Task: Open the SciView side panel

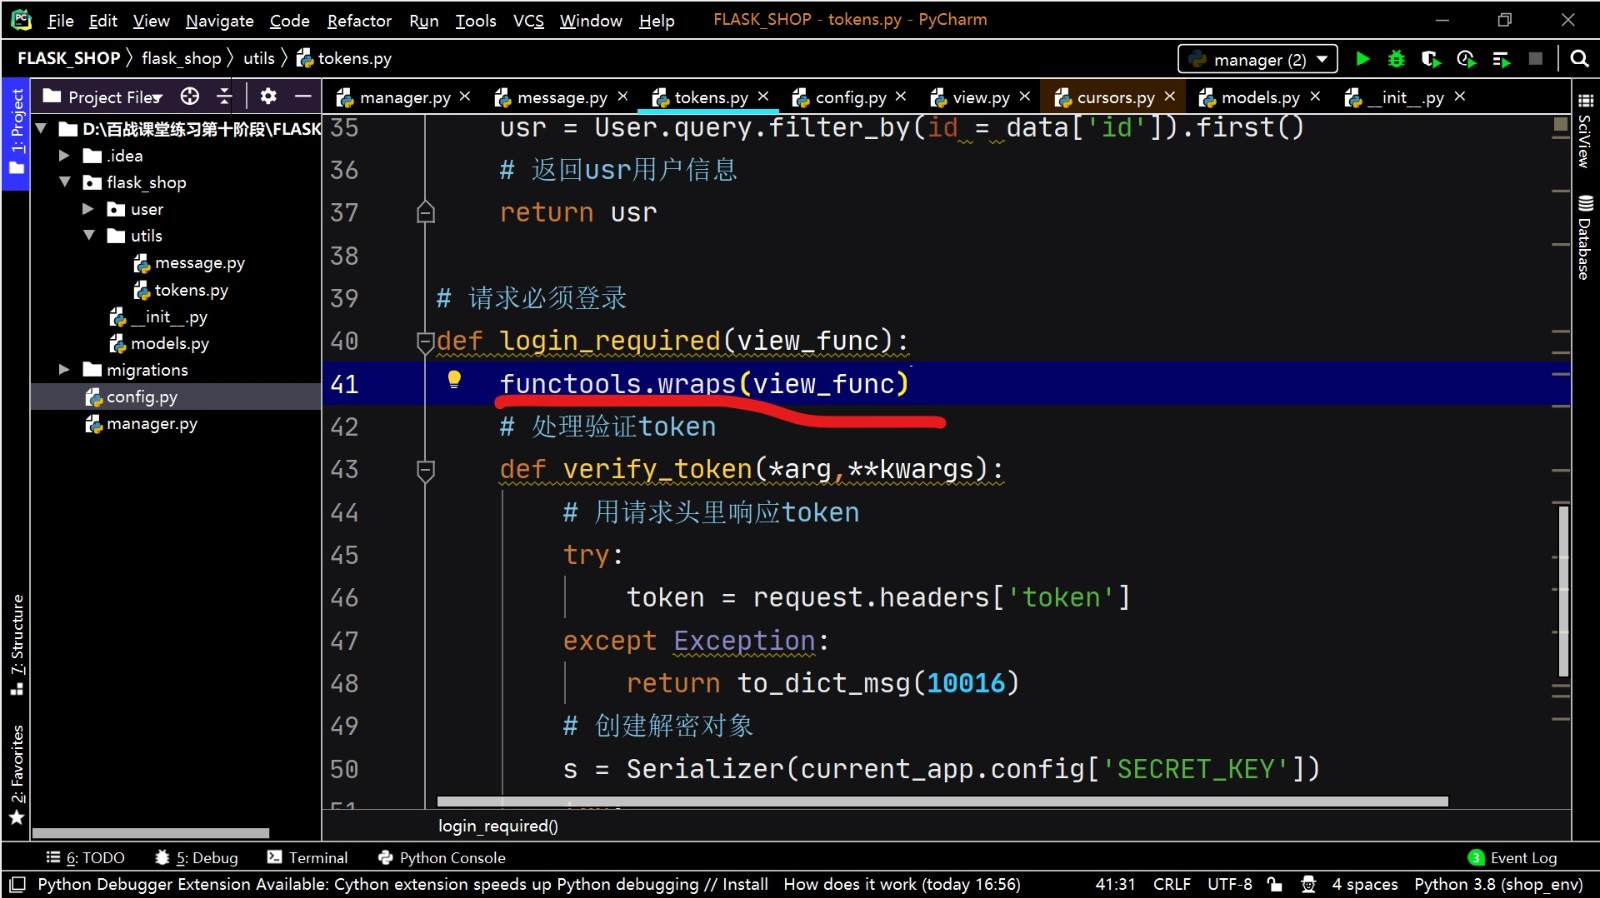Action: tap(1584, 130)
